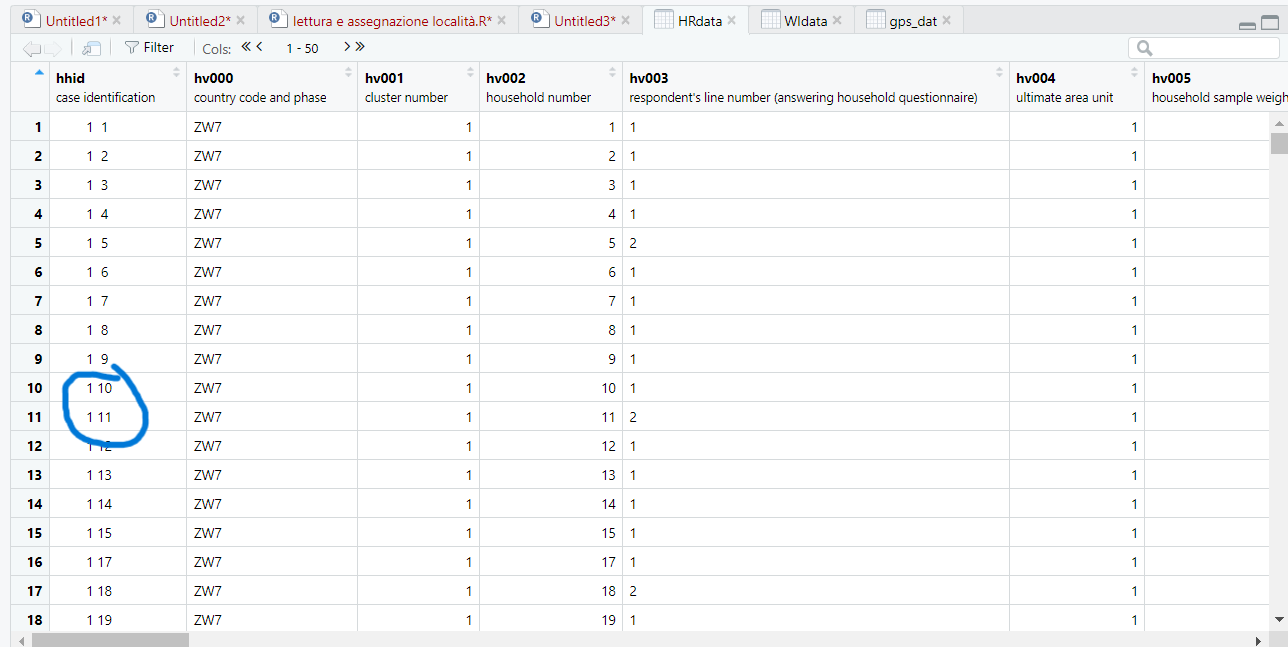The image size is (1288, 647).
Task: Click the horizontal scrollbar thumb
Action: click(110, 639)
